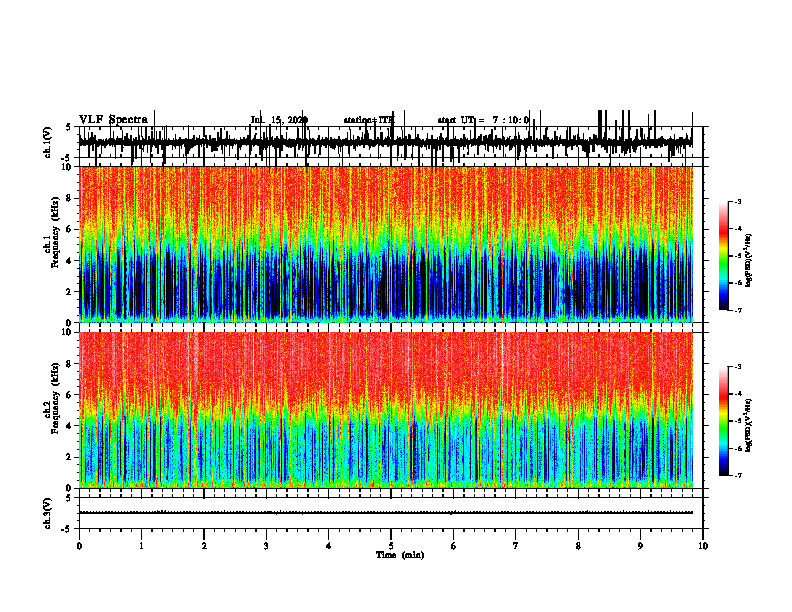The width and height of the screenshot is (792, 612).
Task: Click the ch.2 spectrogram color scale bar
Action: [x=723, y=421]
